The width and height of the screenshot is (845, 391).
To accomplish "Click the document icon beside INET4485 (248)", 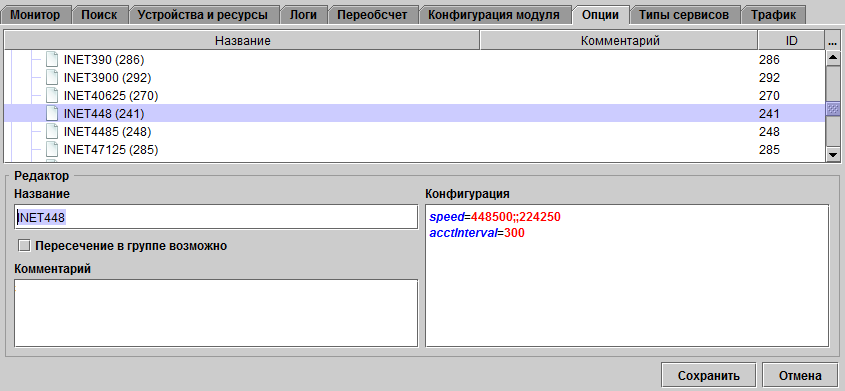I will [x=52, y=131].
